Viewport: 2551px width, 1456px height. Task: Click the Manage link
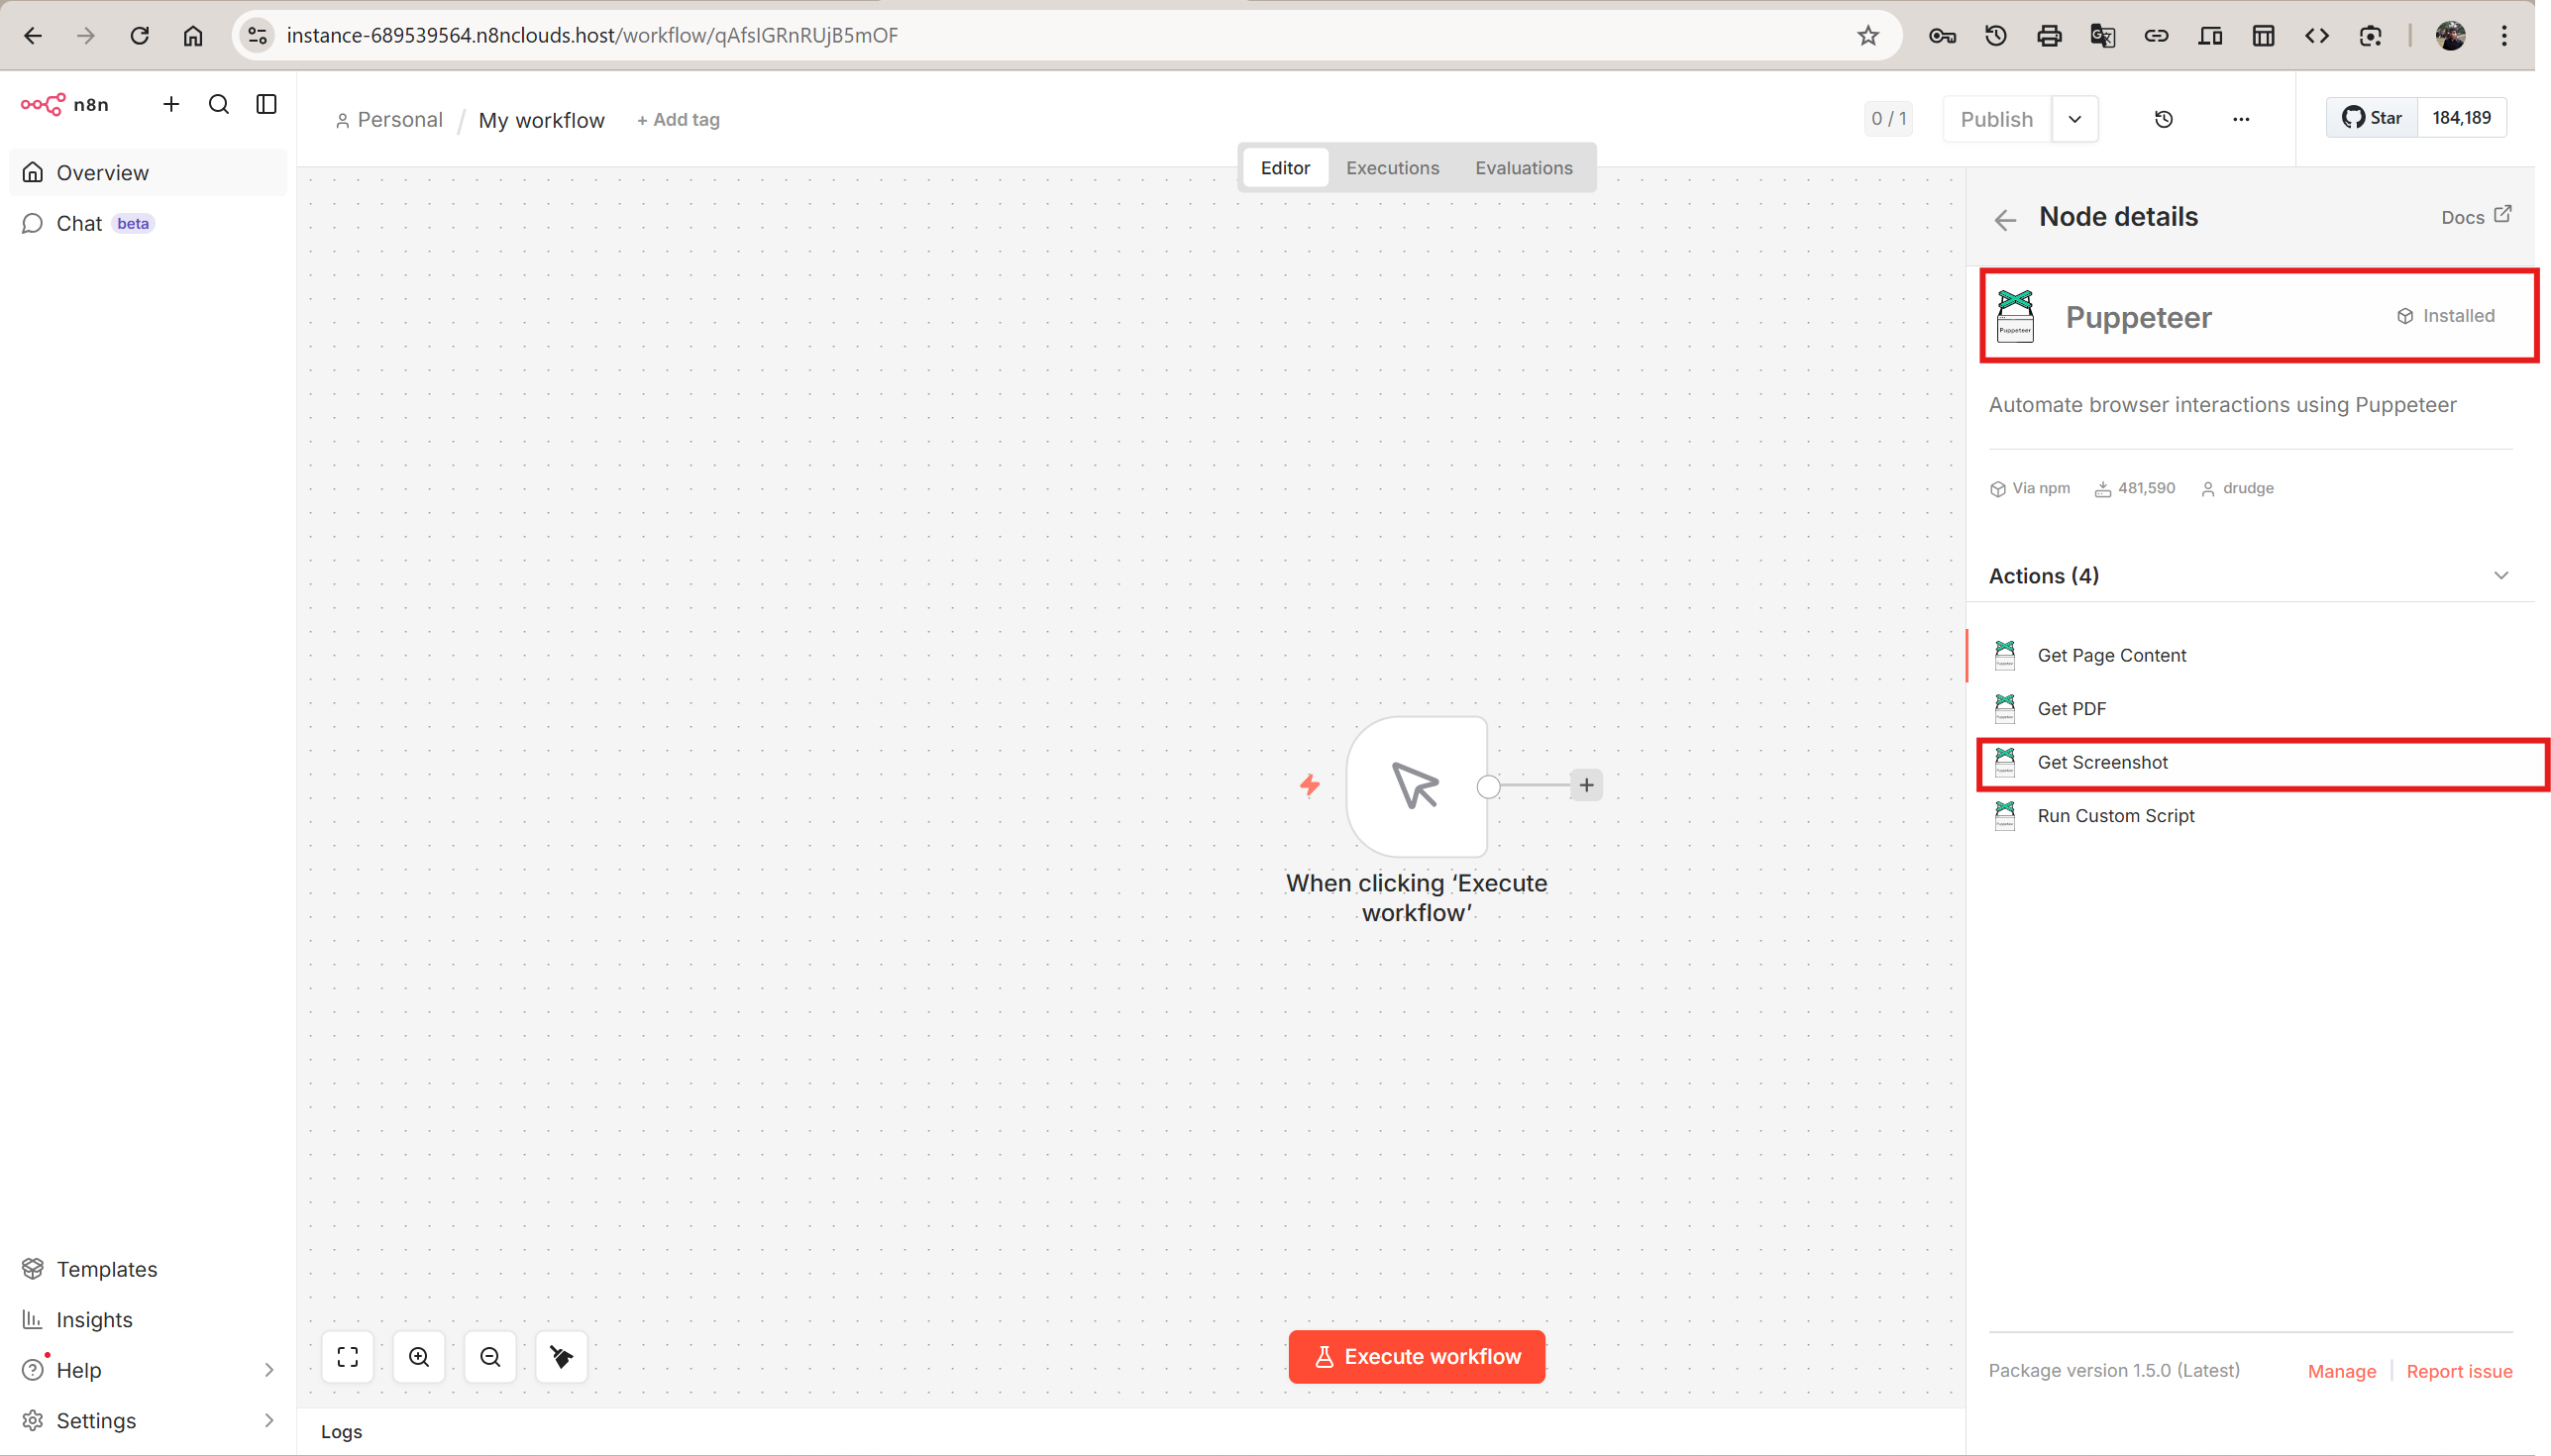point(2341,1371)
